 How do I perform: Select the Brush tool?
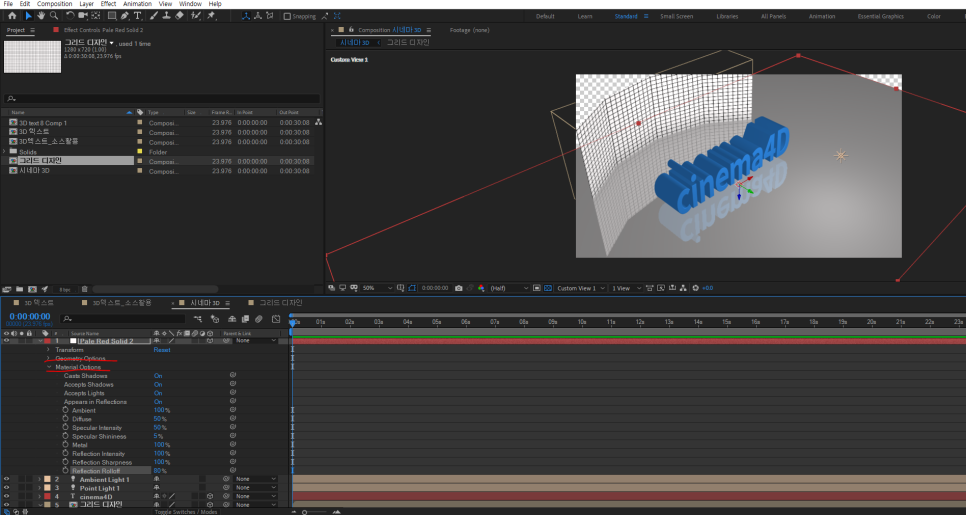click(x=154, y=16)
